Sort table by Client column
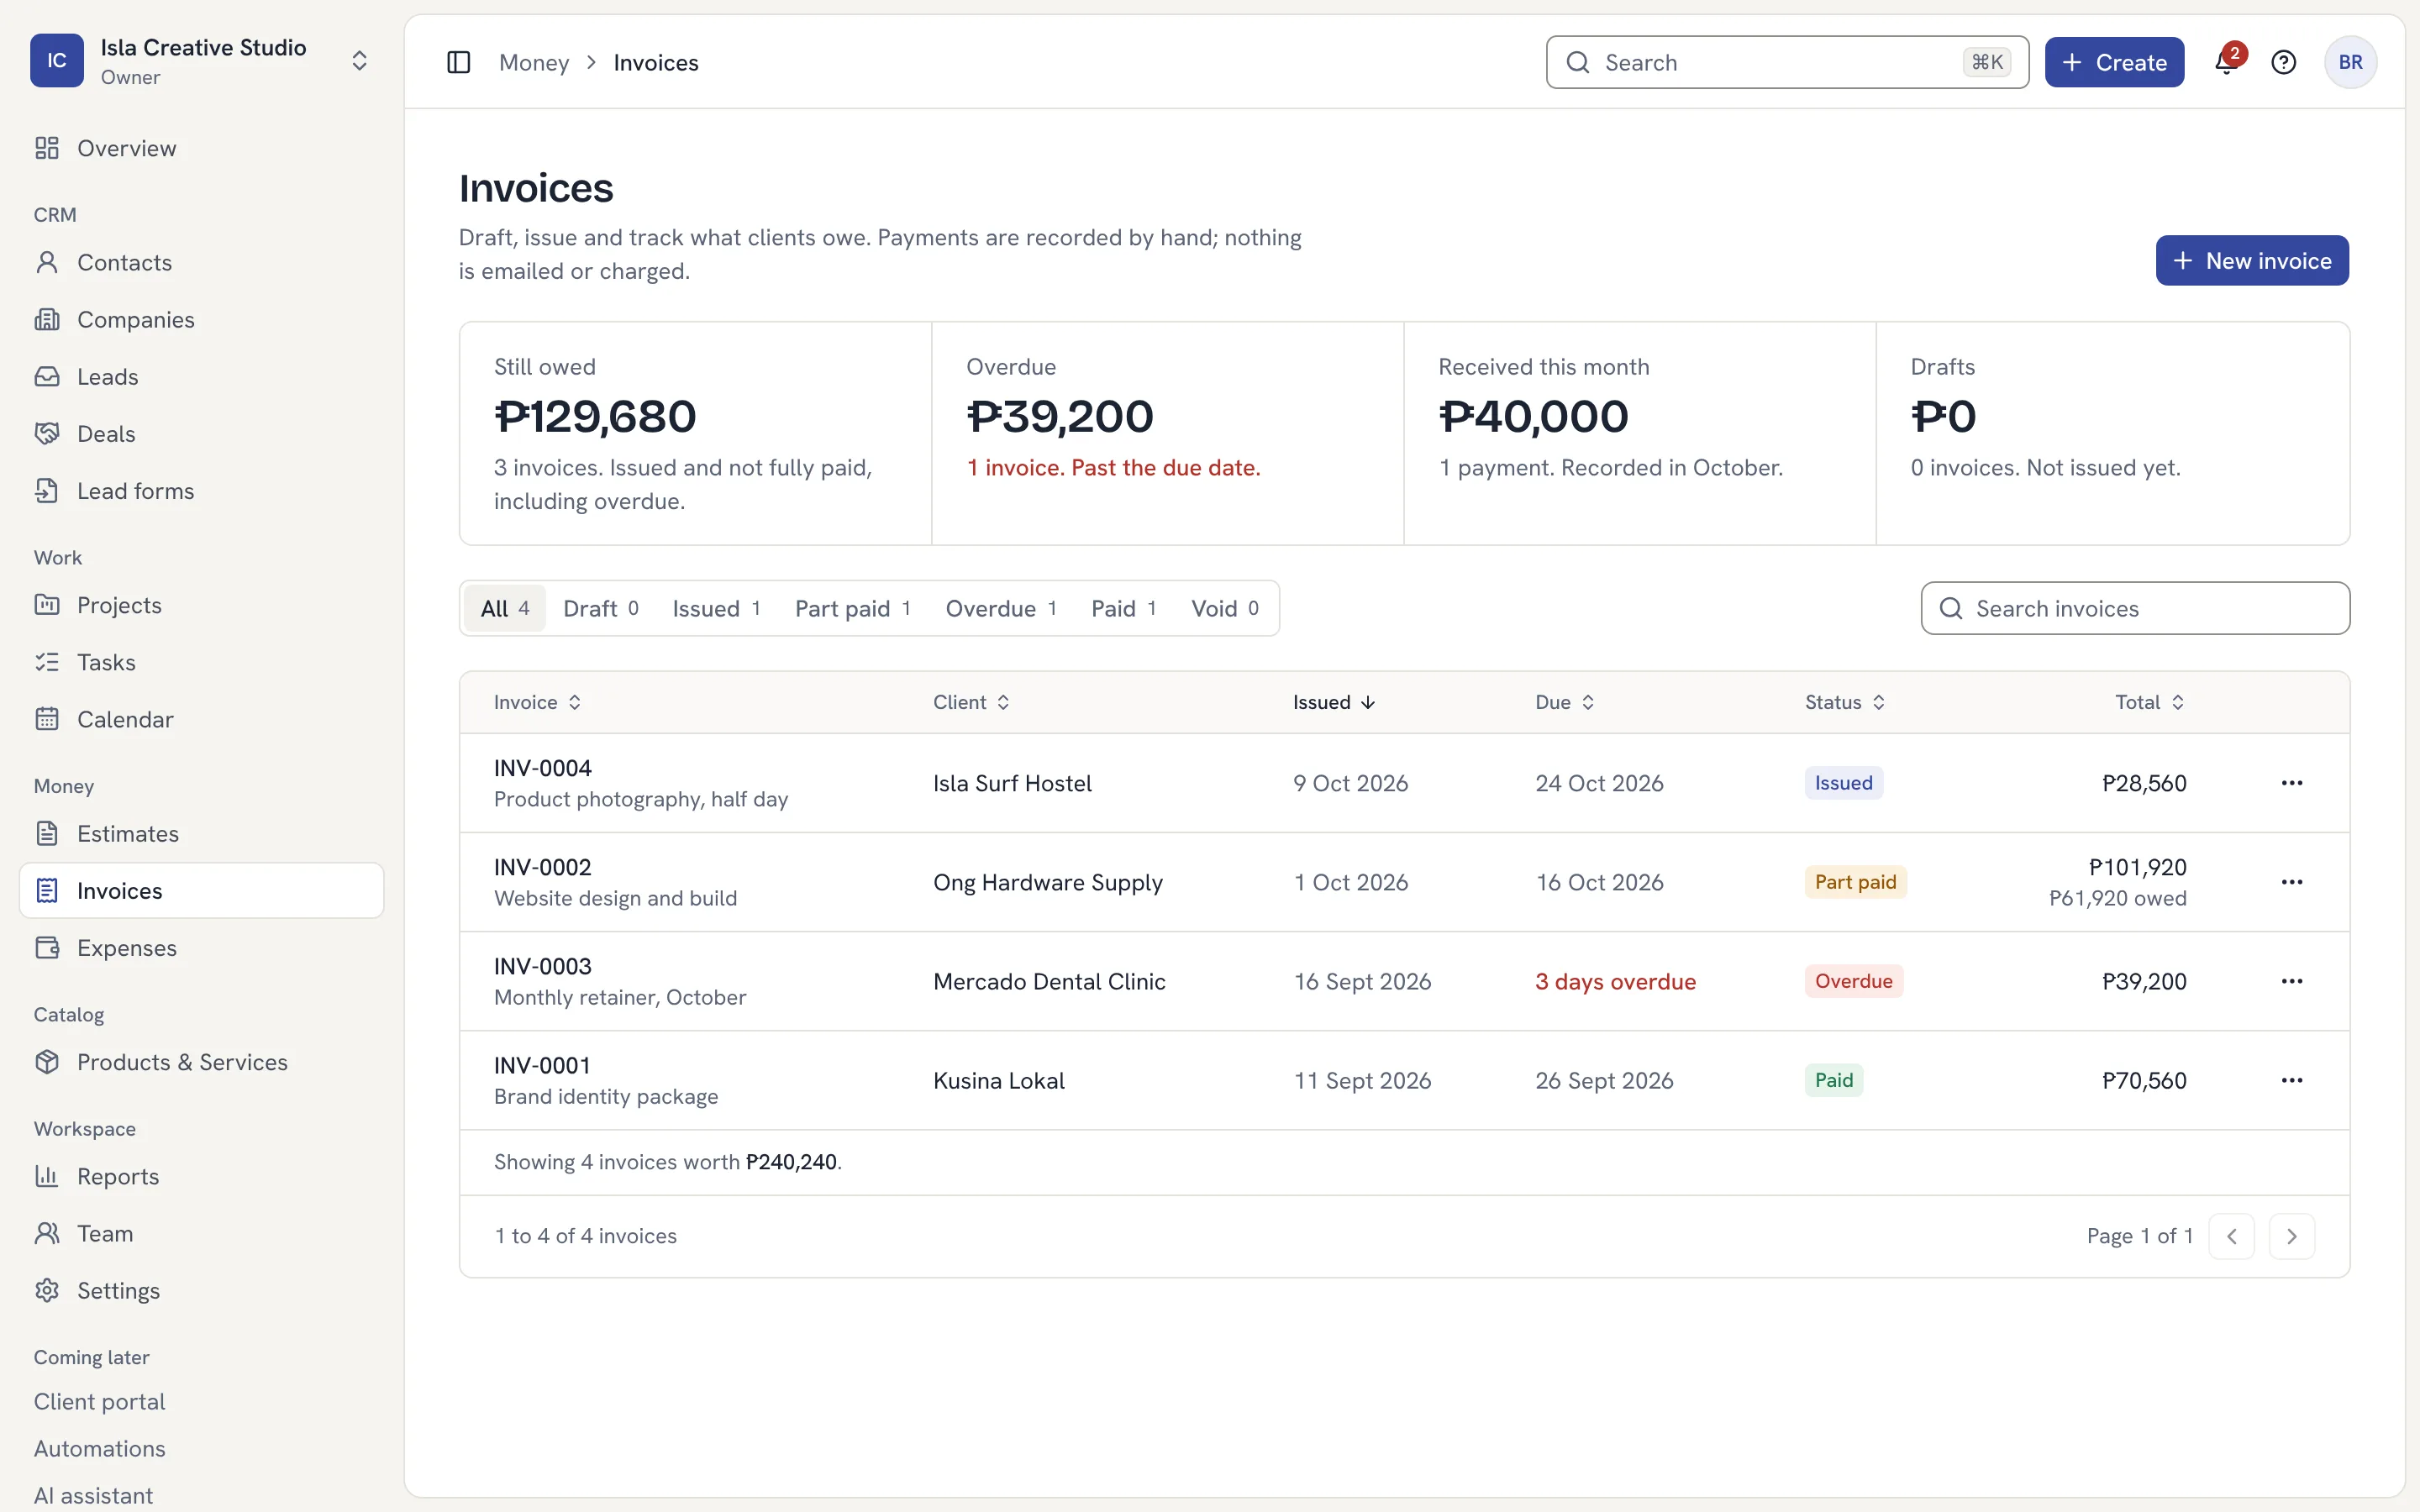2420x1512 pixels. click(971, 702)
